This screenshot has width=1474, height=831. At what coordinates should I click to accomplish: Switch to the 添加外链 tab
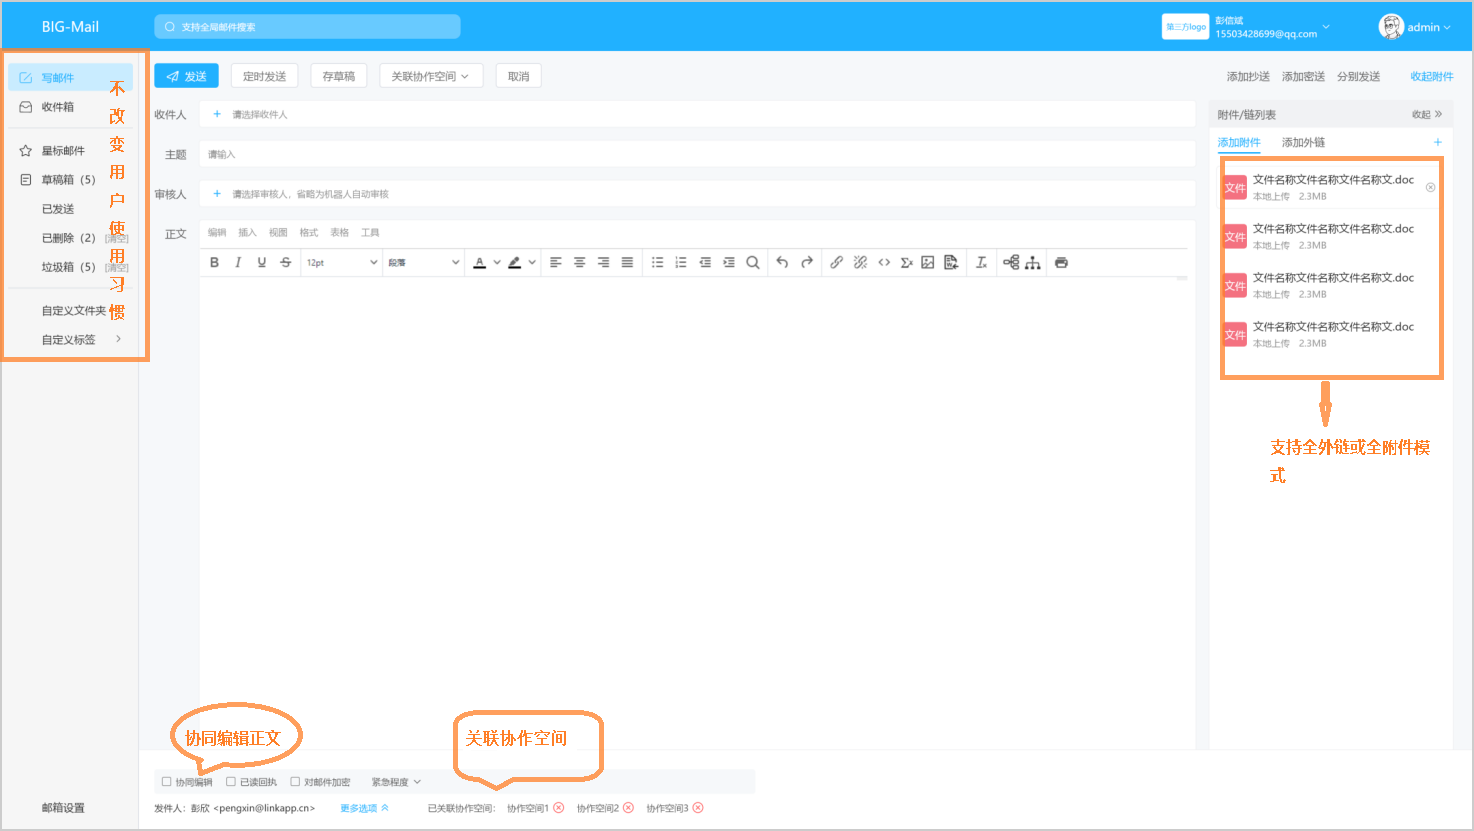point(1303,143)
